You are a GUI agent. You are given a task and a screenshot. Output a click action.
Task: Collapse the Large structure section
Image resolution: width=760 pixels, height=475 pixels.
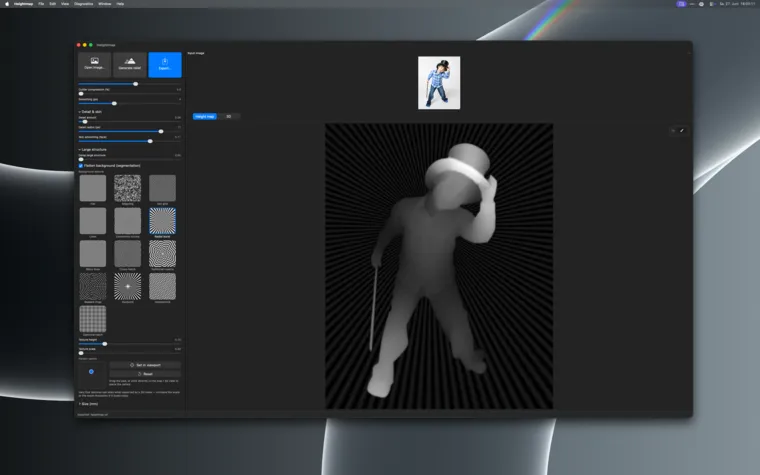coord(93,150)
